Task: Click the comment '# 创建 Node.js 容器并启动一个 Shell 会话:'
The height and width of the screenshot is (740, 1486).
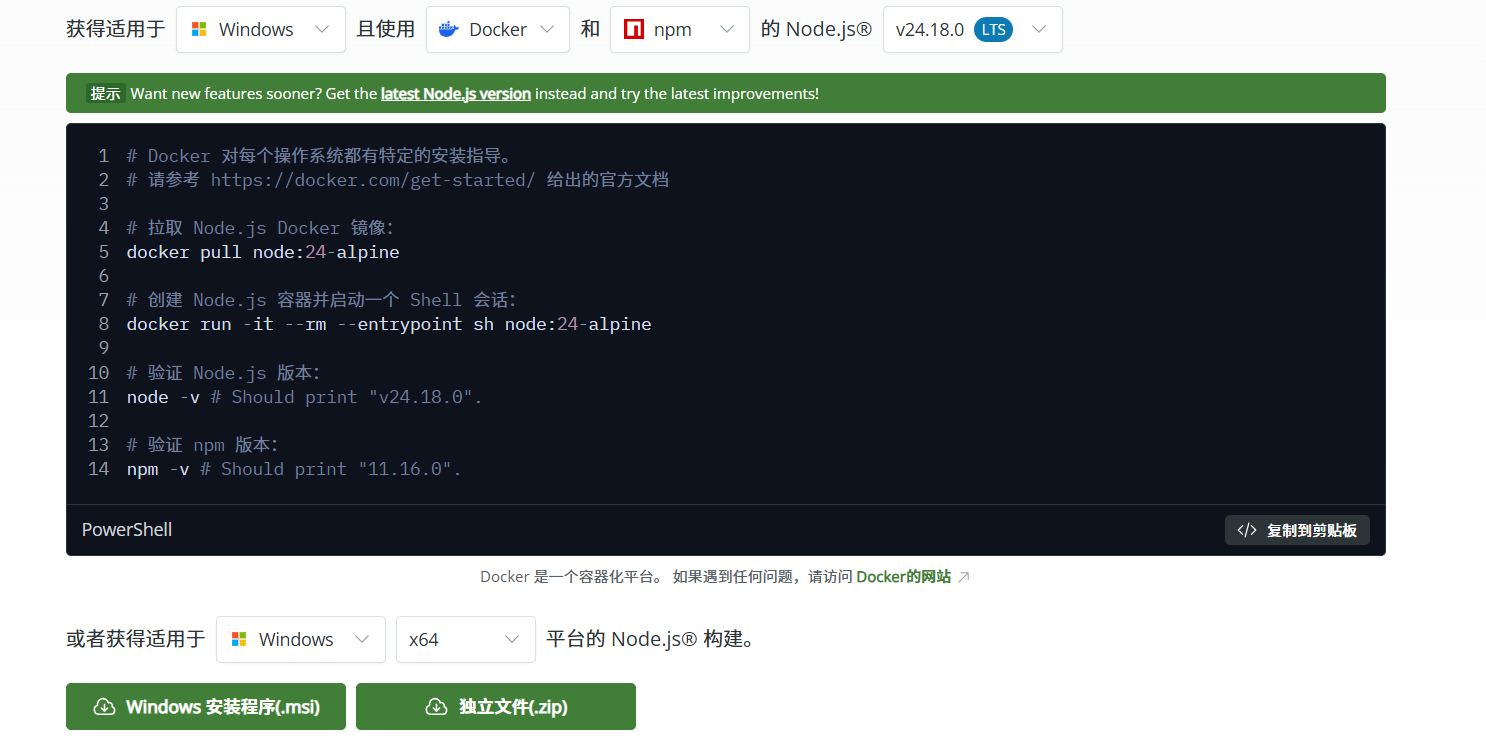Action: pos(321,300)
